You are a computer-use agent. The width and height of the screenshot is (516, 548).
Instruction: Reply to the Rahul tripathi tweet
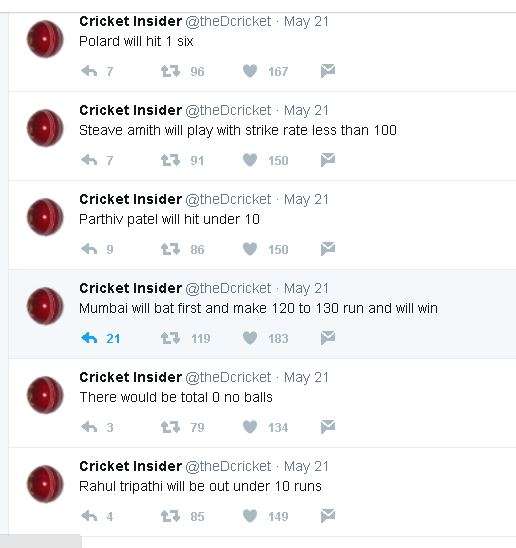coord(89,516)
